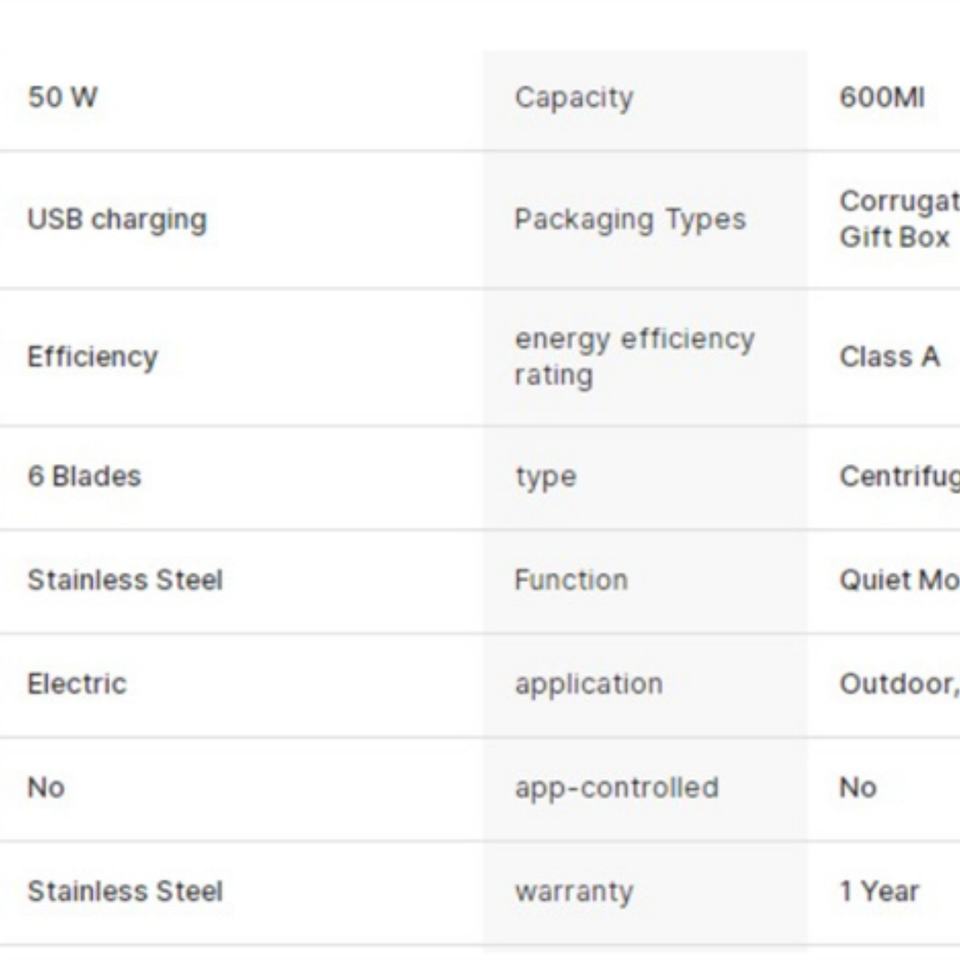Click the 'Class A' rating value
Image resolution: width=960 pixels, height=960 pixels.
889,357
